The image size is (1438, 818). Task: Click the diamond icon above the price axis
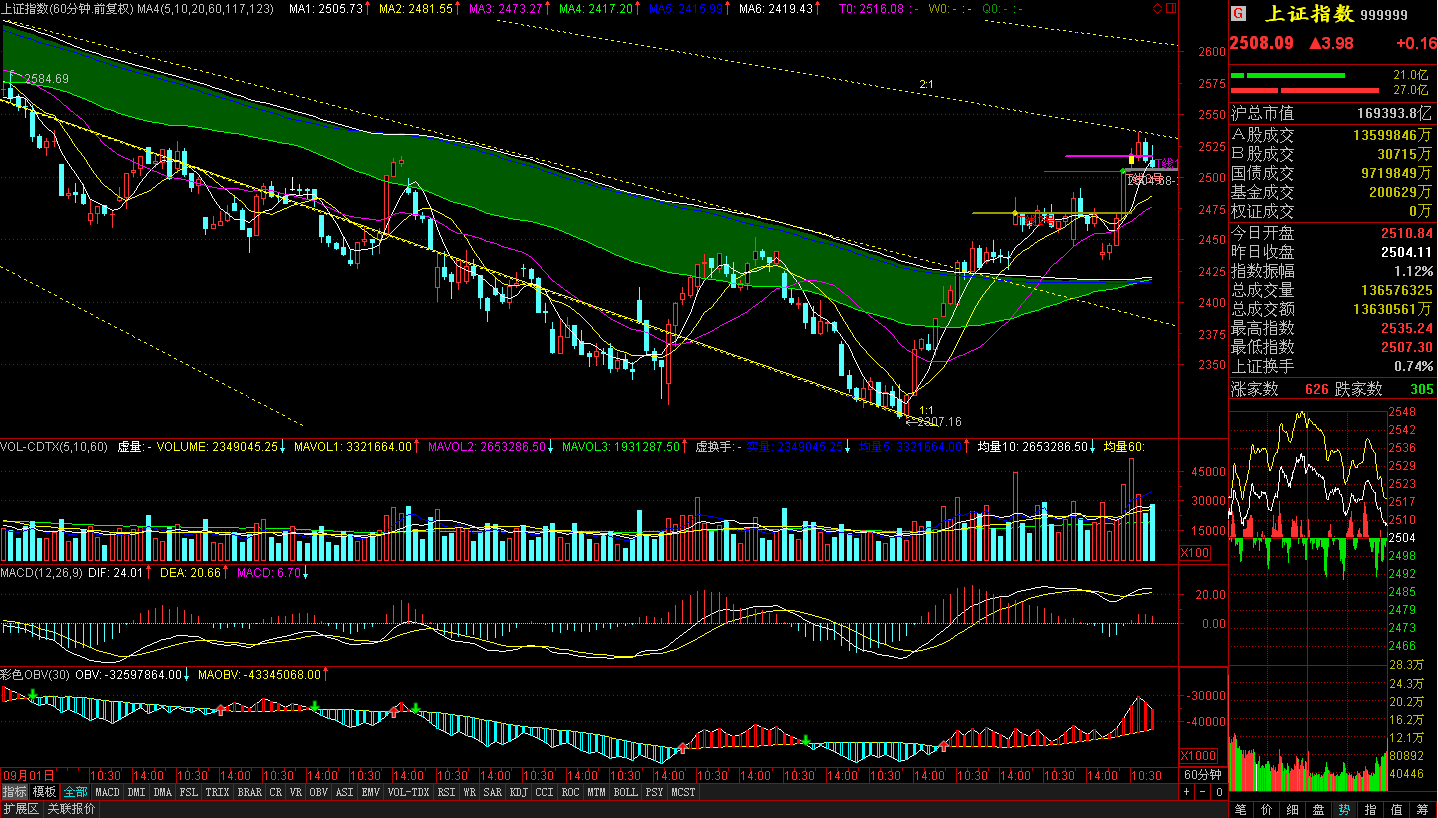click(1158, 9)
